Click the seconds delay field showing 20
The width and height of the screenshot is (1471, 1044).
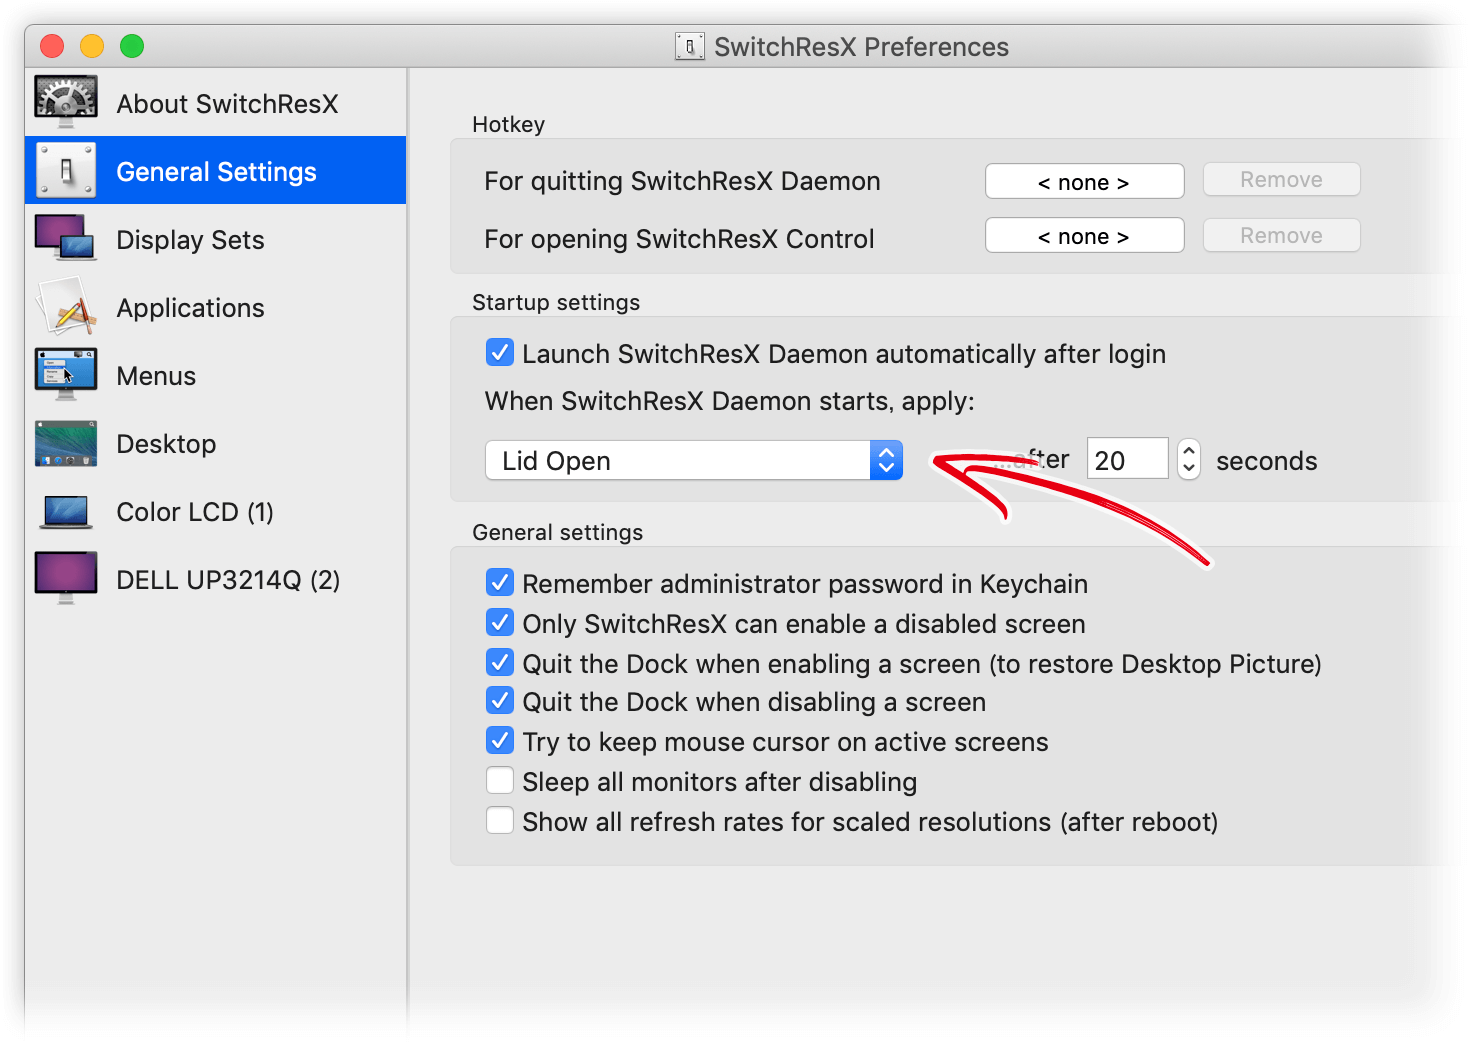pyautogui.click(x=1127, y=459)
